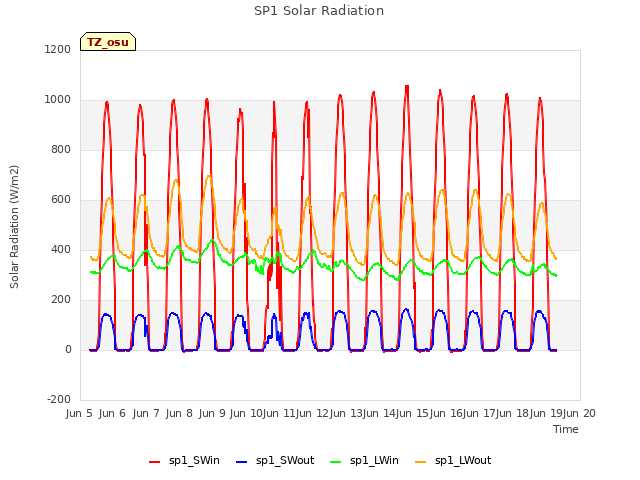The width and height of the screenshot is (640, 480).
Task: Click the Time axis label
Action: click(x=566, y=429)
